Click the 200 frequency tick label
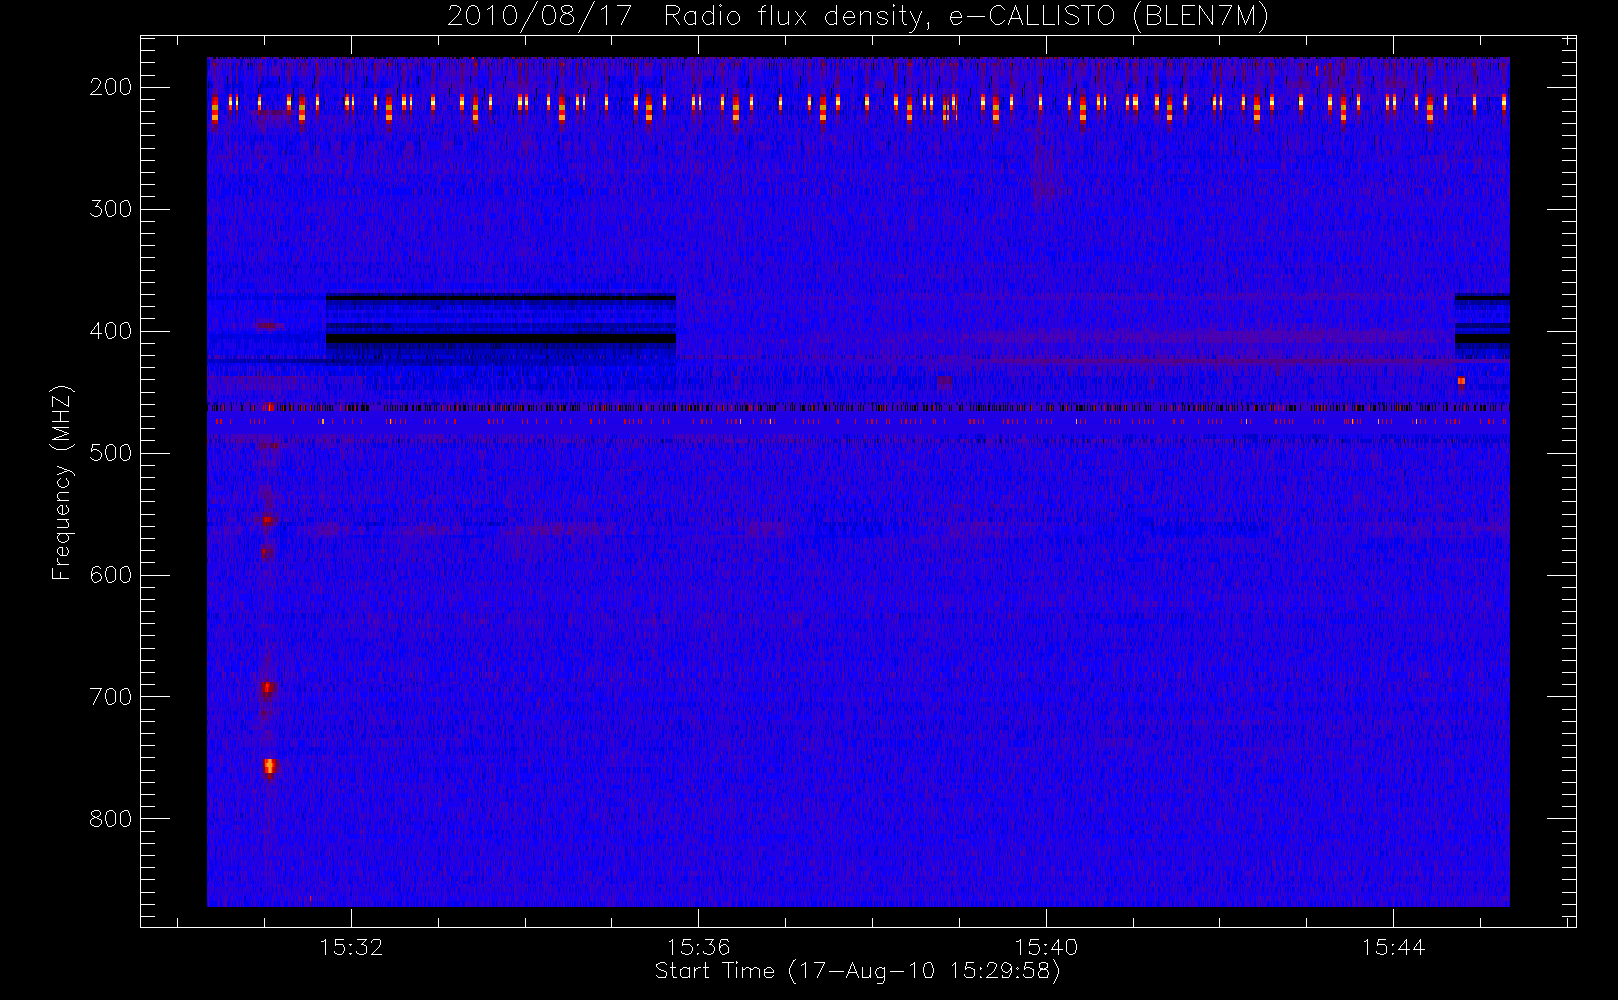The width and height of the screenshot is (1618, 1000). pos(111,87)
